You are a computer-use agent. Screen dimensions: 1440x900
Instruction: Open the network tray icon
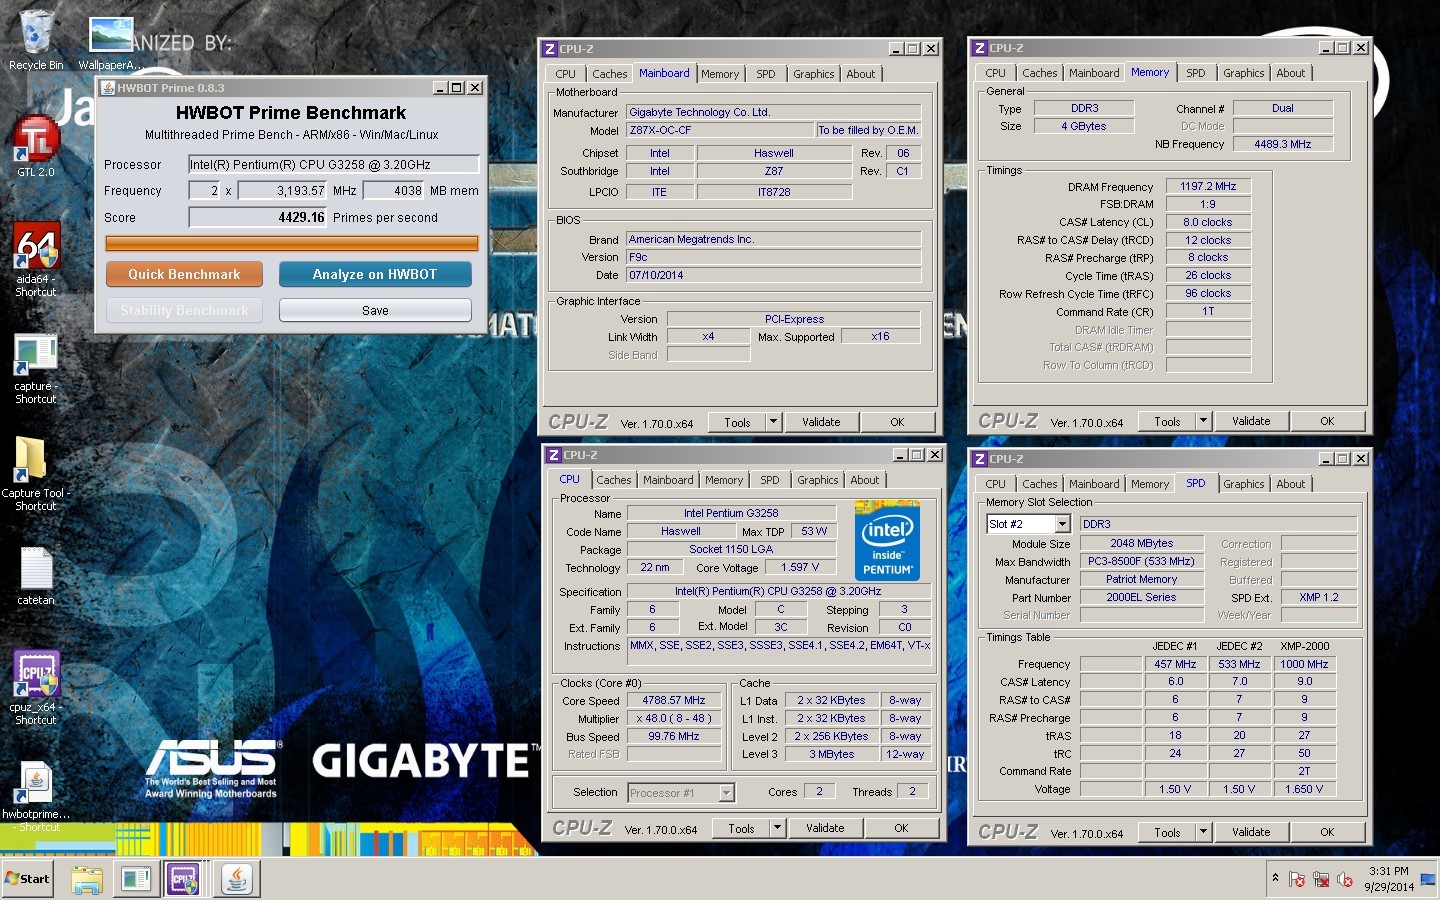click(1321, 879)
